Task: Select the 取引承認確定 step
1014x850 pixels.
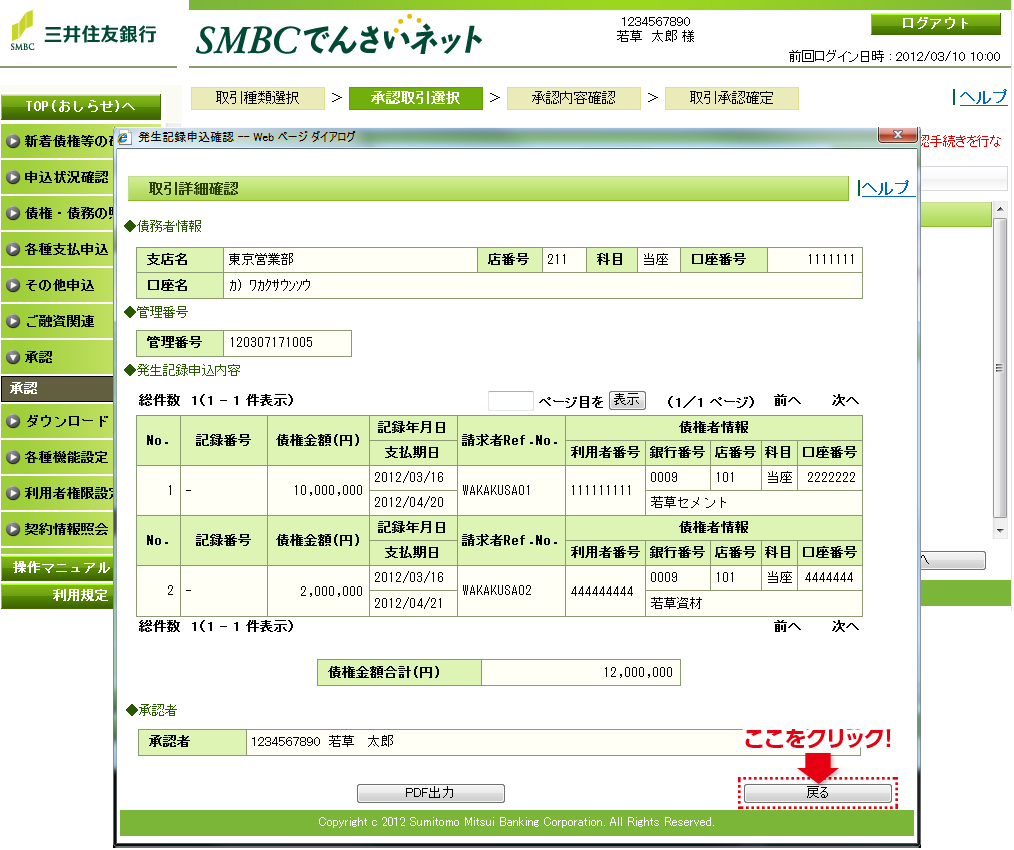Action: coord(731,98)
